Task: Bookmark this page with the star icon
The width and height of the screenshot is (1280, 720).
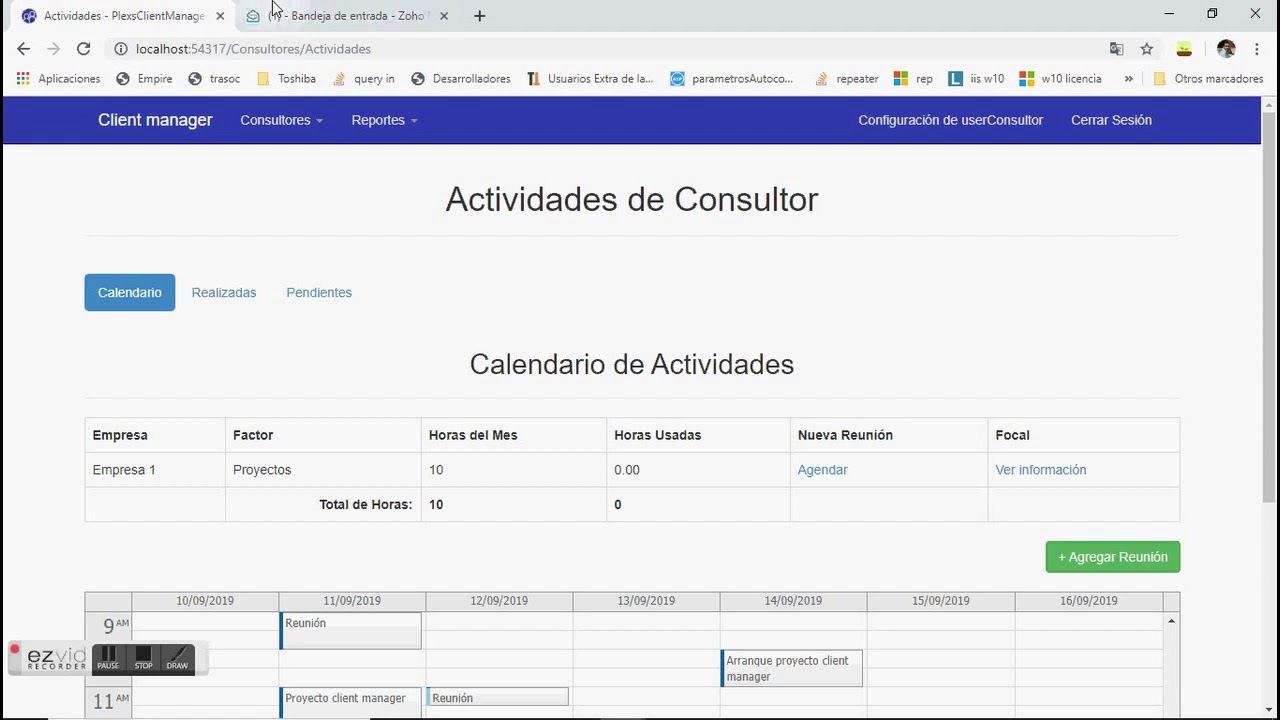Action: [x=1147, y=49]
